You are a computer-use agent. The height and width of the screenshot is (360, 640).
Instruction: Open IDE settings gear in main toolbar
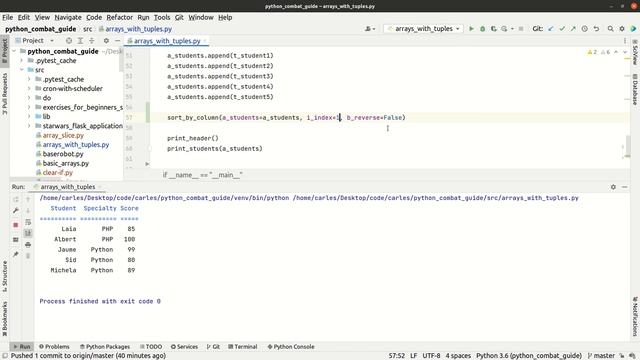click(622, 29)
